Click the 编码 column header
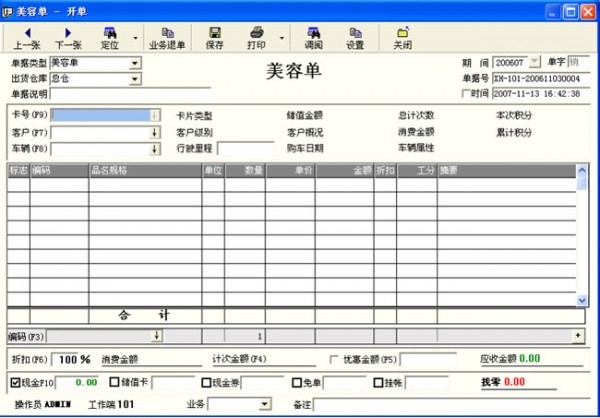 point(59,171)
